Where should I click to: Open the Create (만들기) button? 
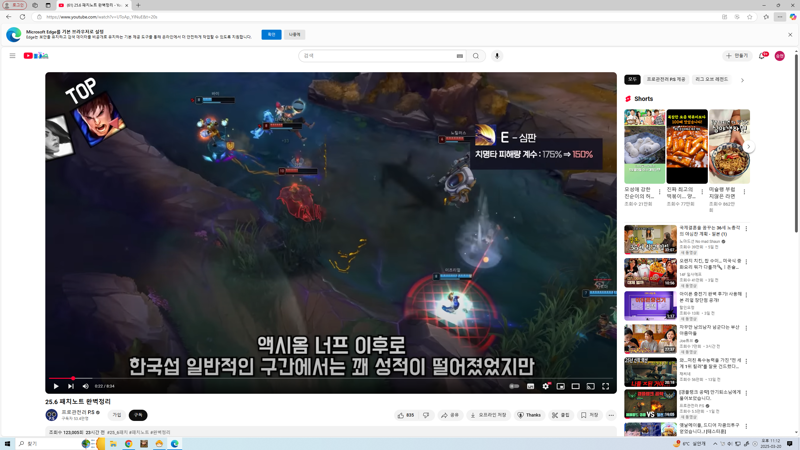click(x=737, y=56)
